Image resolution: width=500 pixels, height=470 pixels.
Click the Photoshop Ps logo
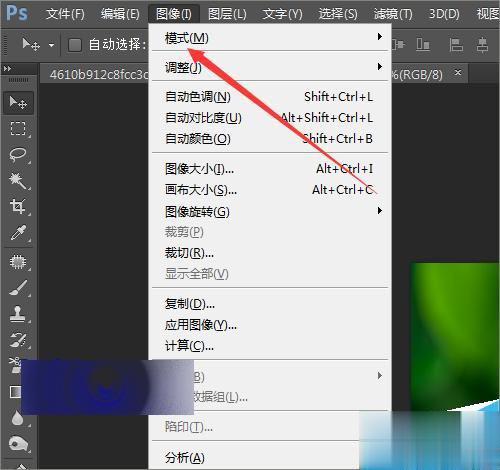[x=17, y=13]
